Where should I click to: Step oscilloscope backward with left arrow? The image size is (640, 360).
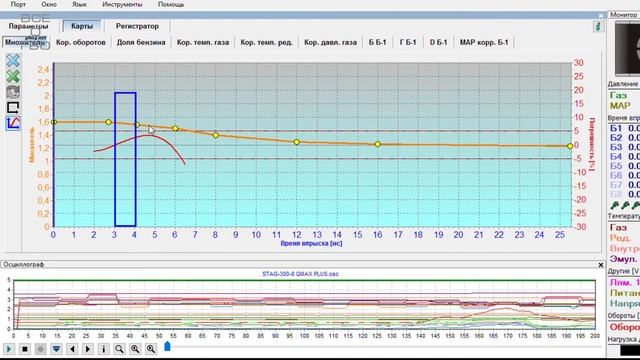pos(72,349)
